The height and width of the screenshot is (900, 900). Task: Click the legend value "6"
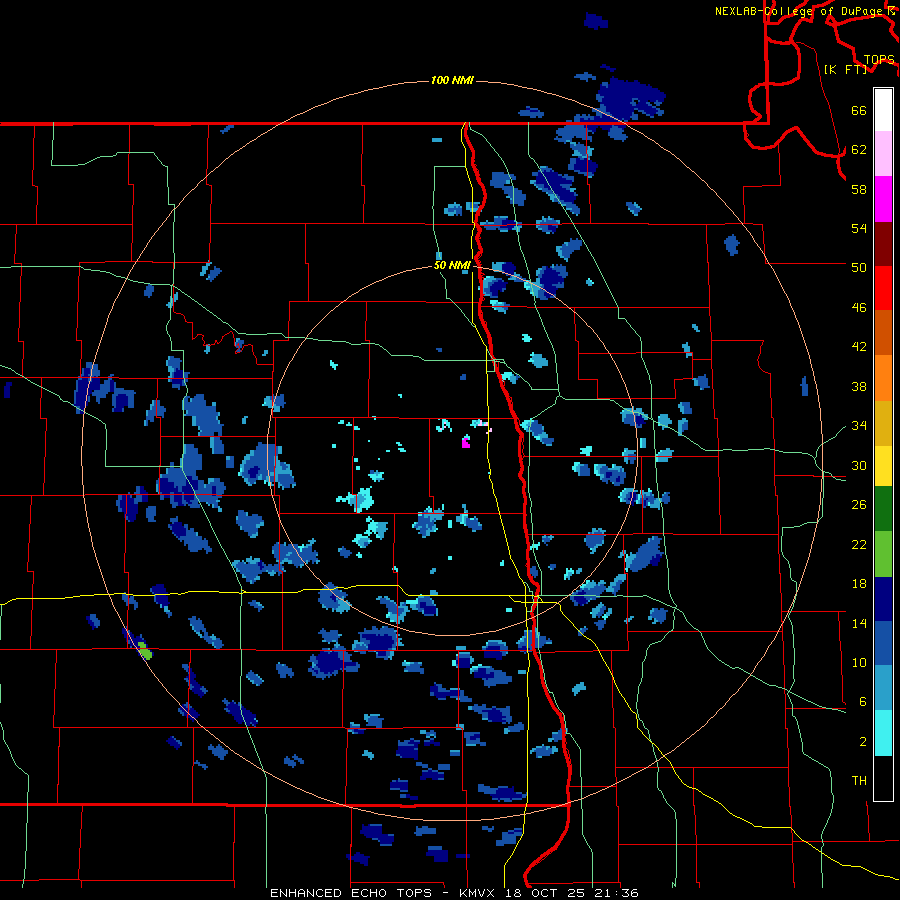pos(862,702)
